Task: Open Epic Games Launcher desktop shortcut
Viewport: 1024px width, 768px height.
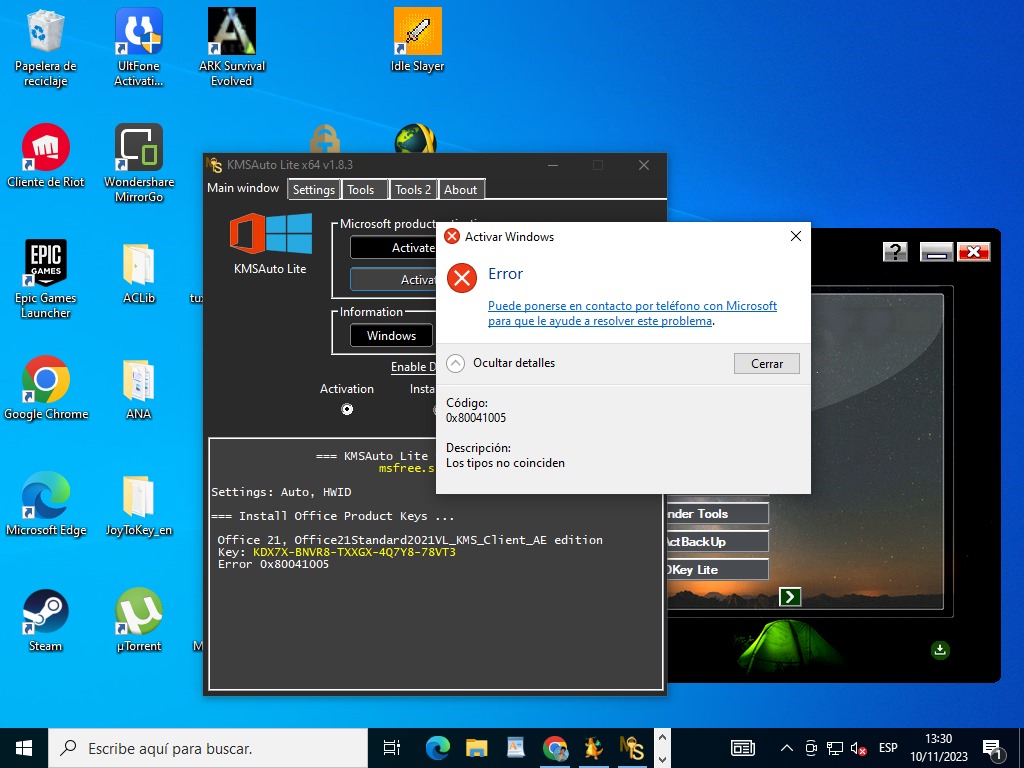Action: (x=45, y=279)
